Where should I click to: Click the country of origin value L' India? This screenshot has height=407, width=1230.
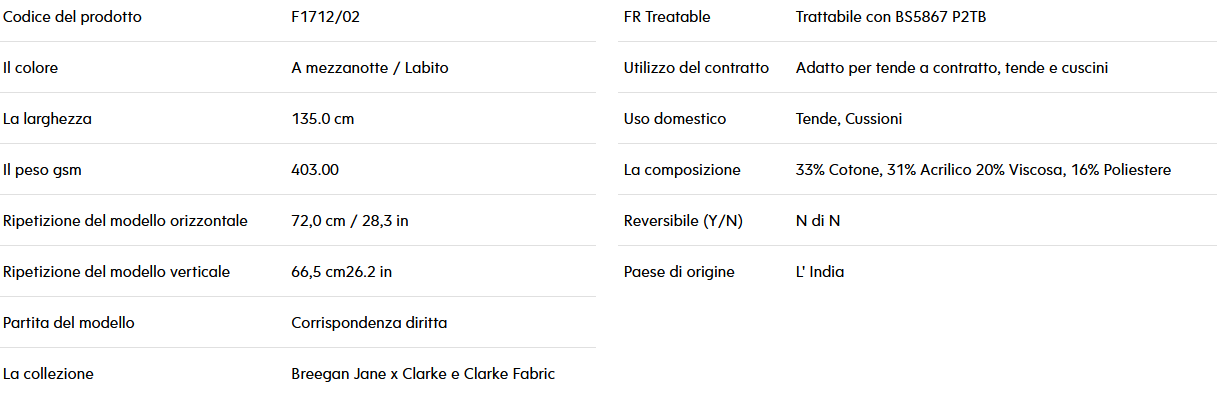820,272
